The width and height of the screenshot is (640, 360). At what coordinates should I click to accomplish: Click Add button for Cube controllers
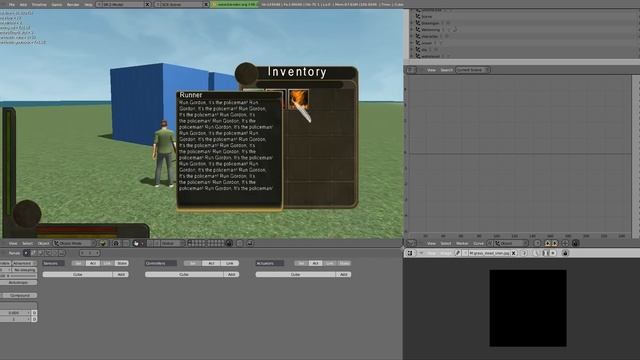[231, 274]
